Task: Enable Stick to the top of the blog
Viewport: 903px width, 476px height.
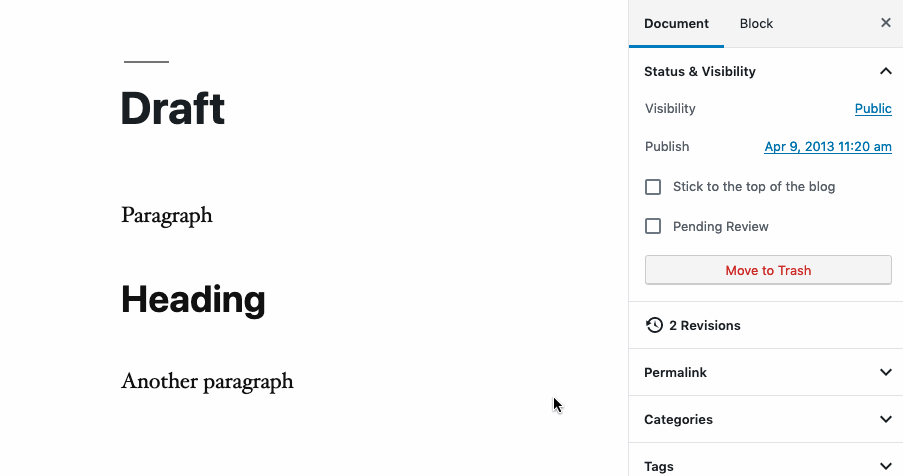Action: coord(653,187)
